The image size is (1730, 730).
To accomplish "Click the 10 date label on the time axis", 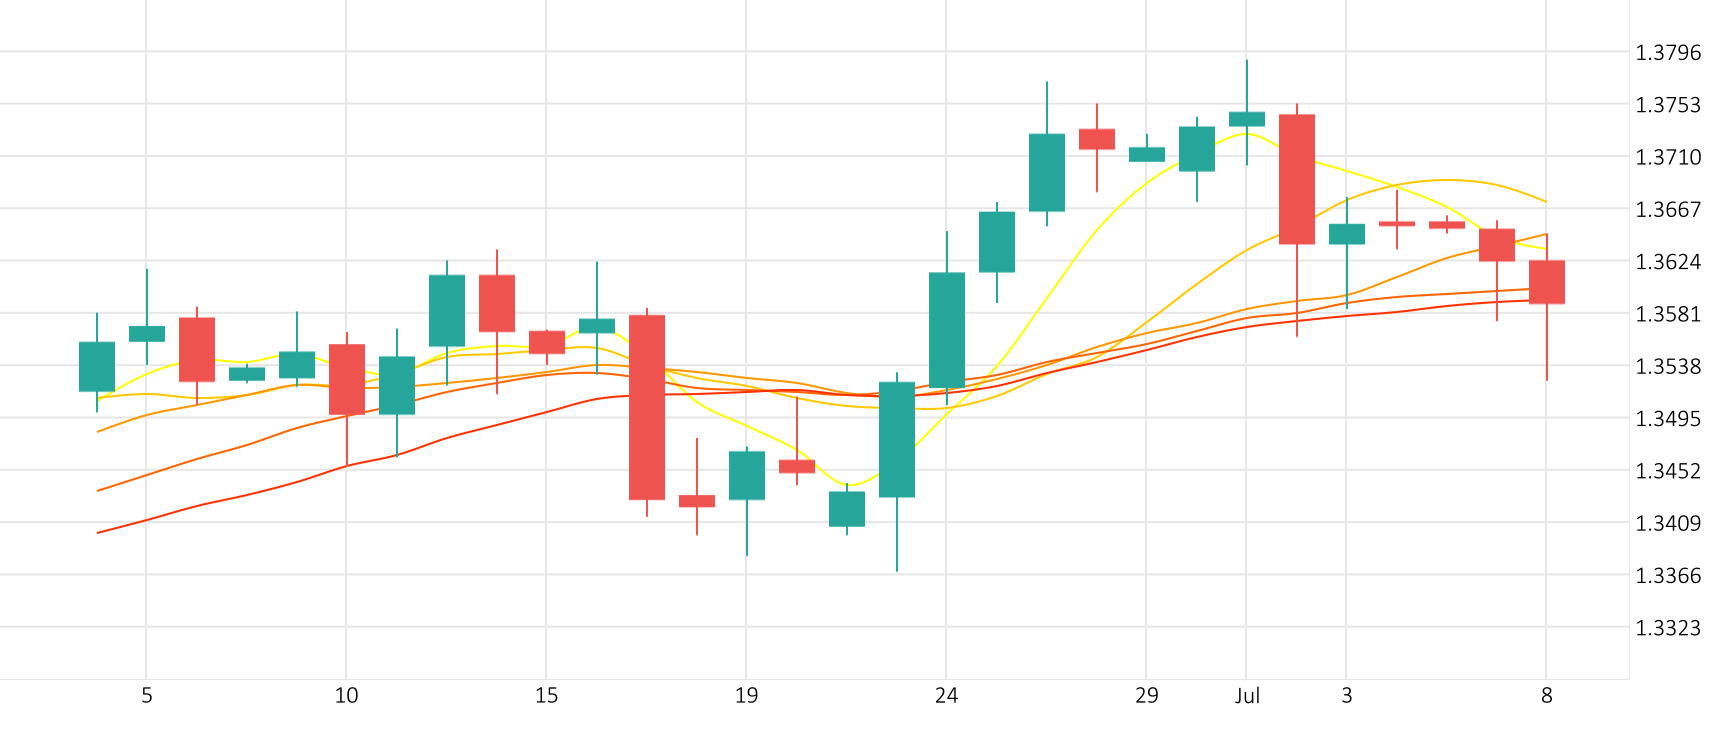I will [x=346, y=696].
